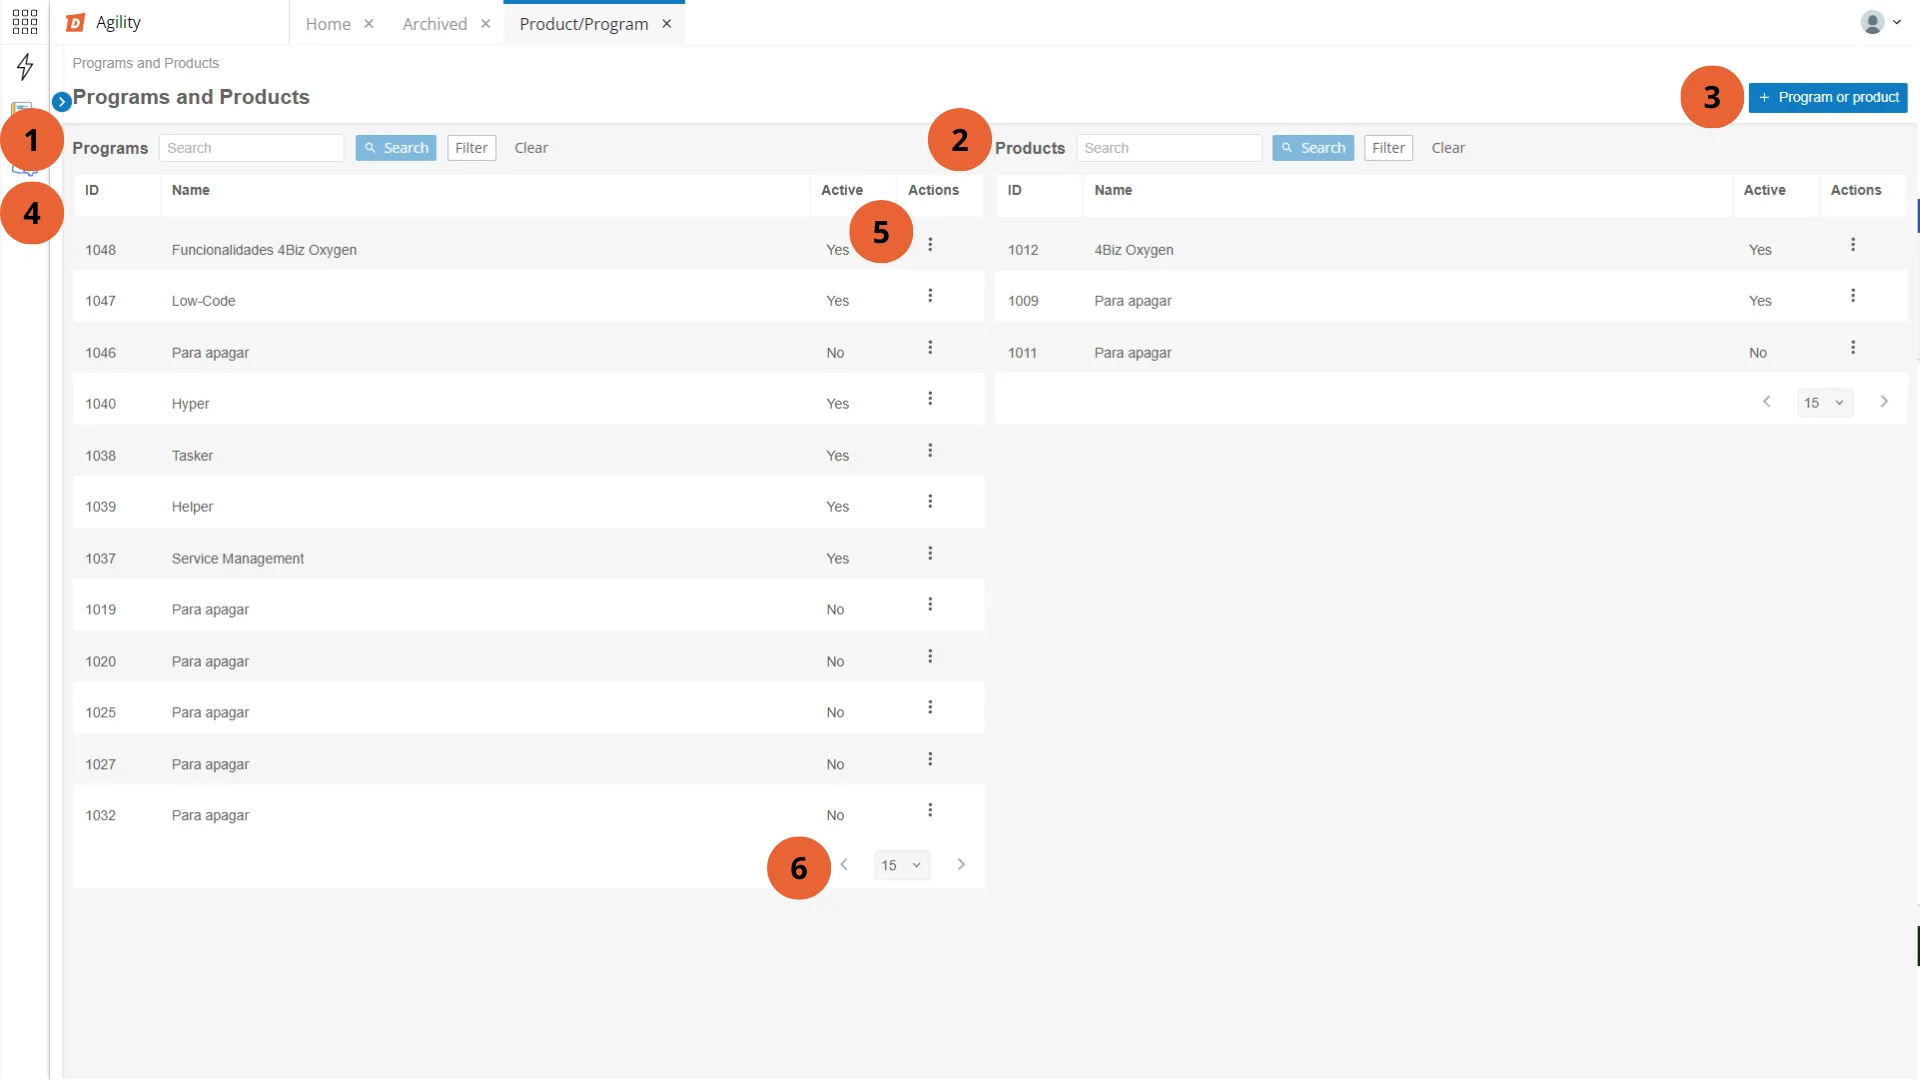Click the Products Search button
1920x1080 pixels.
tap(1313, 148)
